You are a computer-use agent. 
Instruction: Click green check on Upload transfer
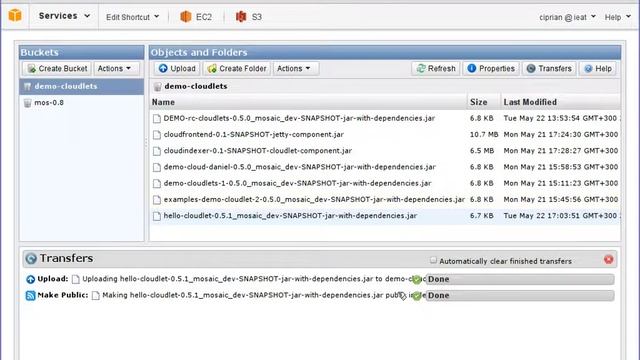[416, 280]
